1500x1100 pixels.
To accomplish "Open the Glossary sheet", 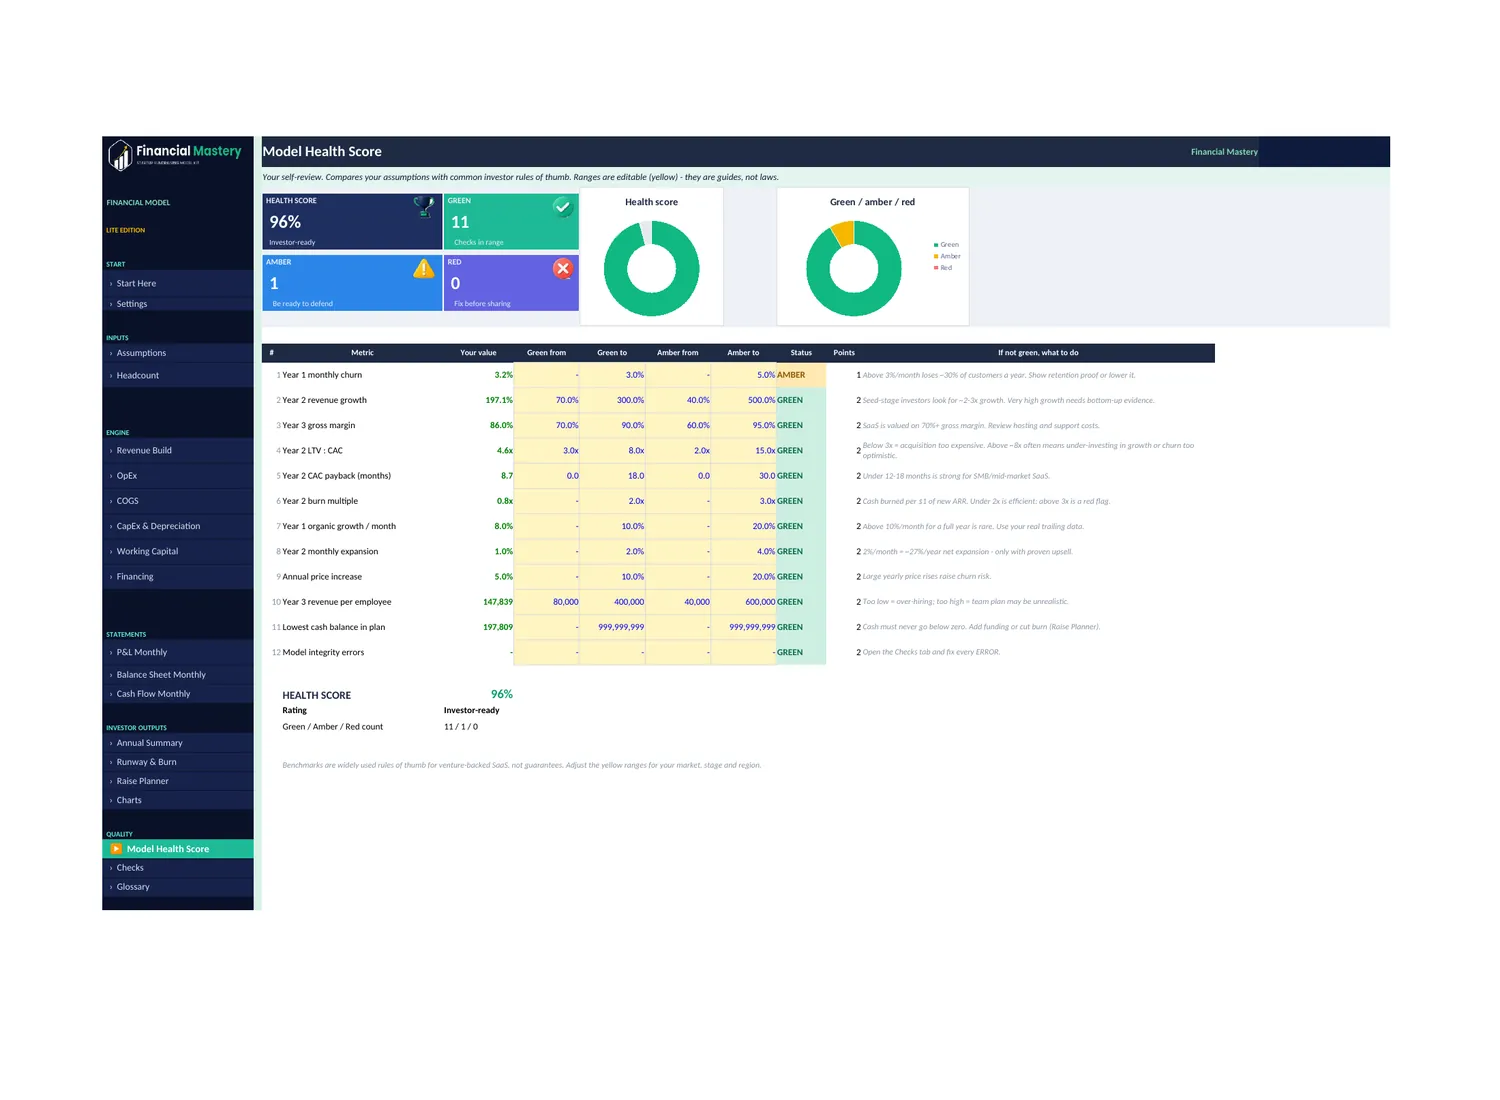I will [178, 887].
